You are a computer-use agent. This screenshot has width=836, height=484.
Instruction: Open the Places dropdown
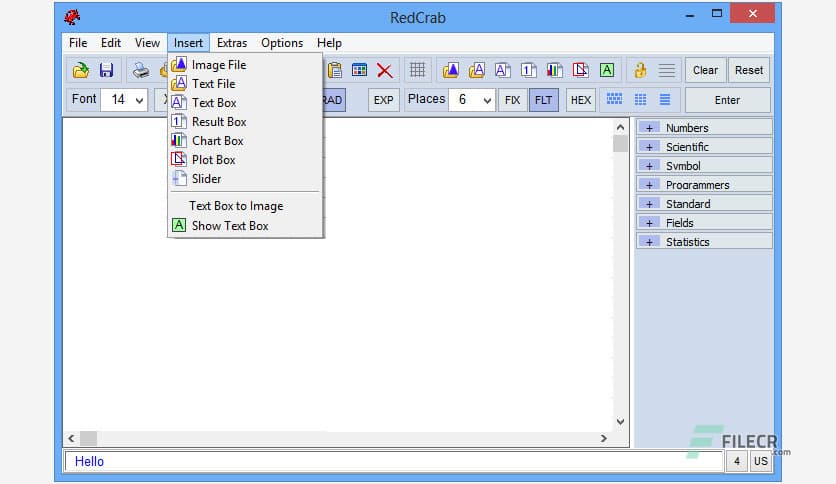(x=487, y=100)
